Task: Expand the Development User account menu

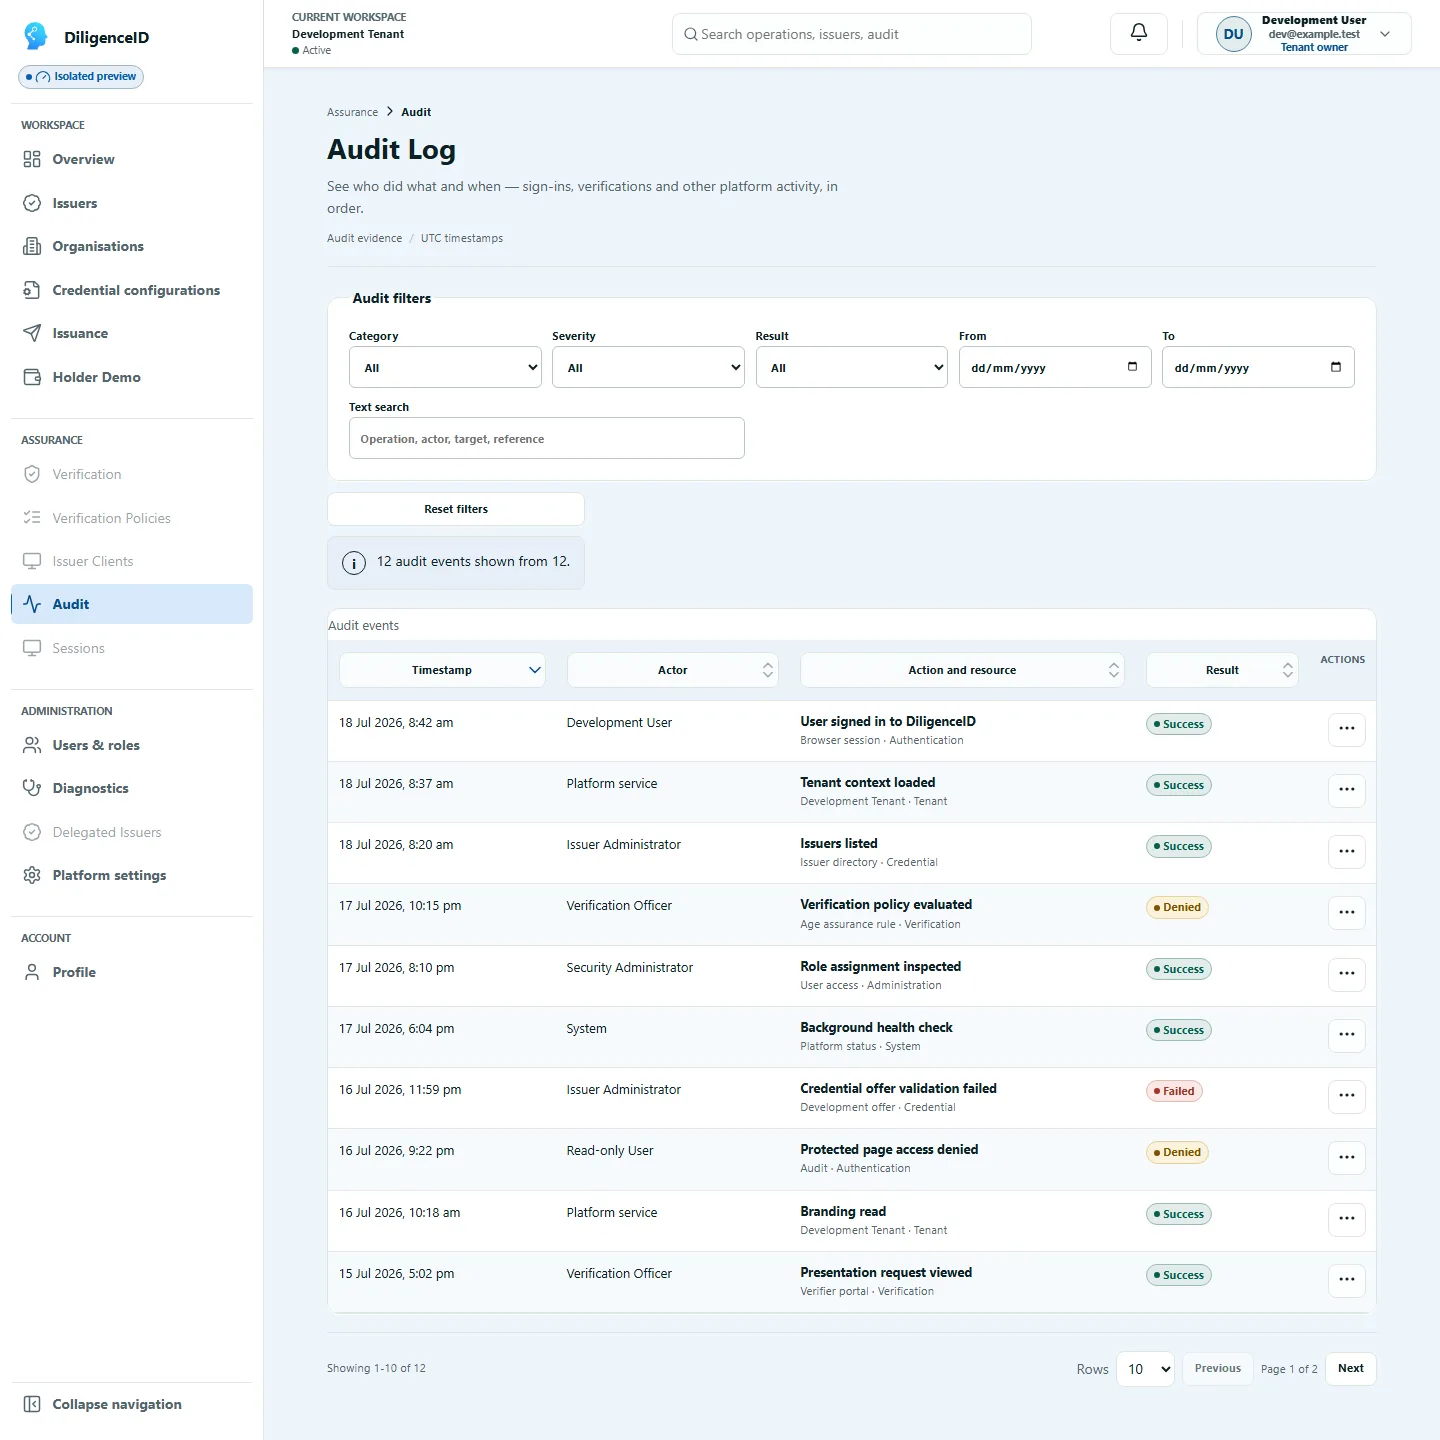Action: (1304, 34)
